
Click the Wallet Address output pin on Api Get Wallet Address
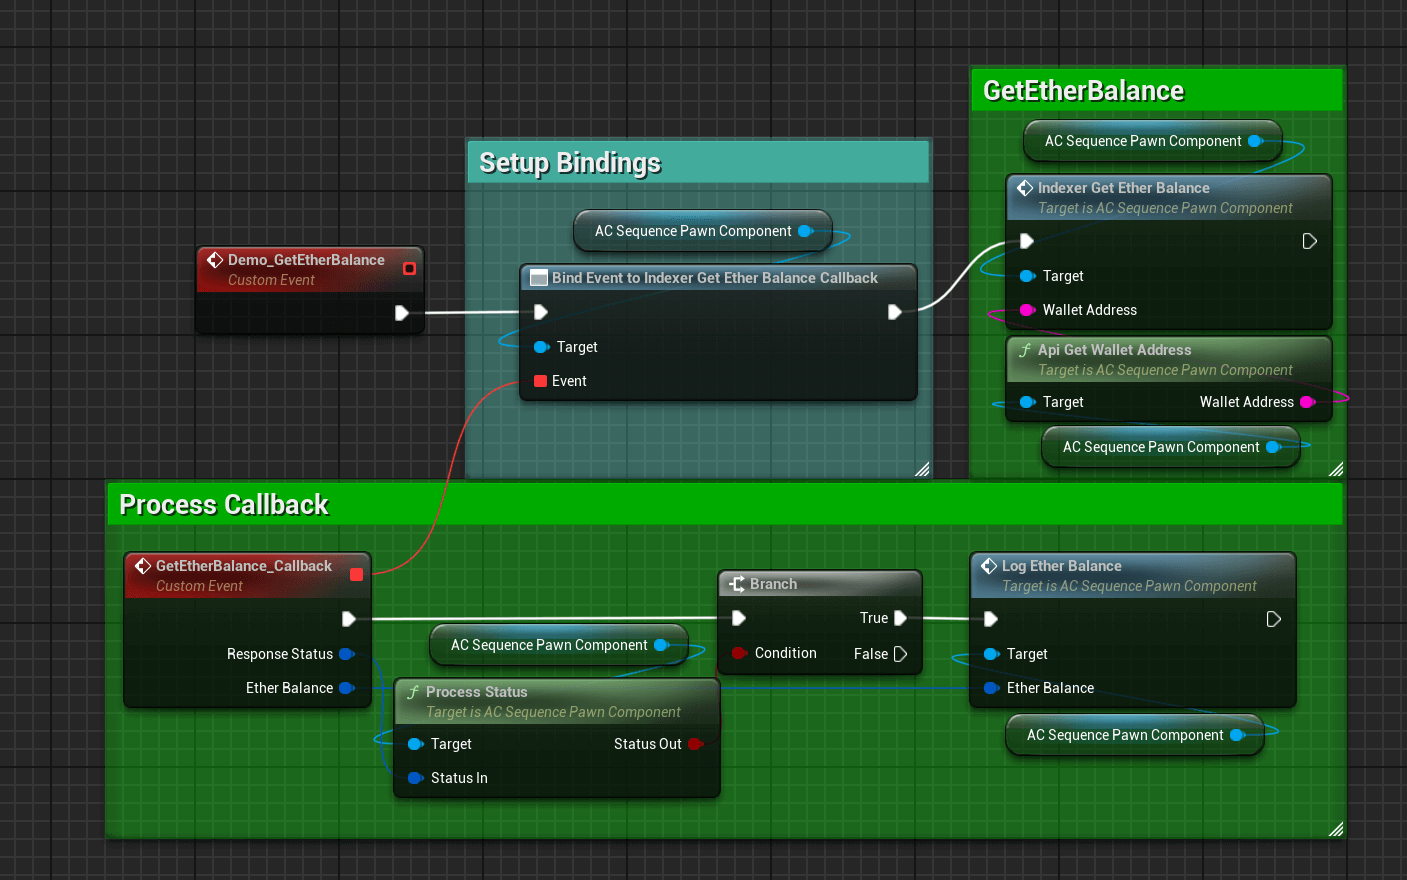[x=1307, y=402]
